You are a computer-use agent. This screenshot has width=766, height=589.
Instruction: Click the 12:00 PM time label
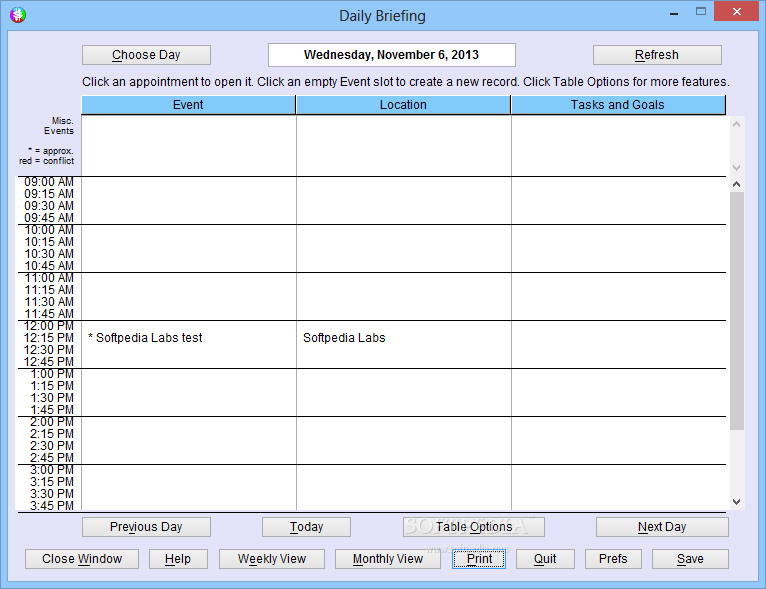click(x=49, y=326)
